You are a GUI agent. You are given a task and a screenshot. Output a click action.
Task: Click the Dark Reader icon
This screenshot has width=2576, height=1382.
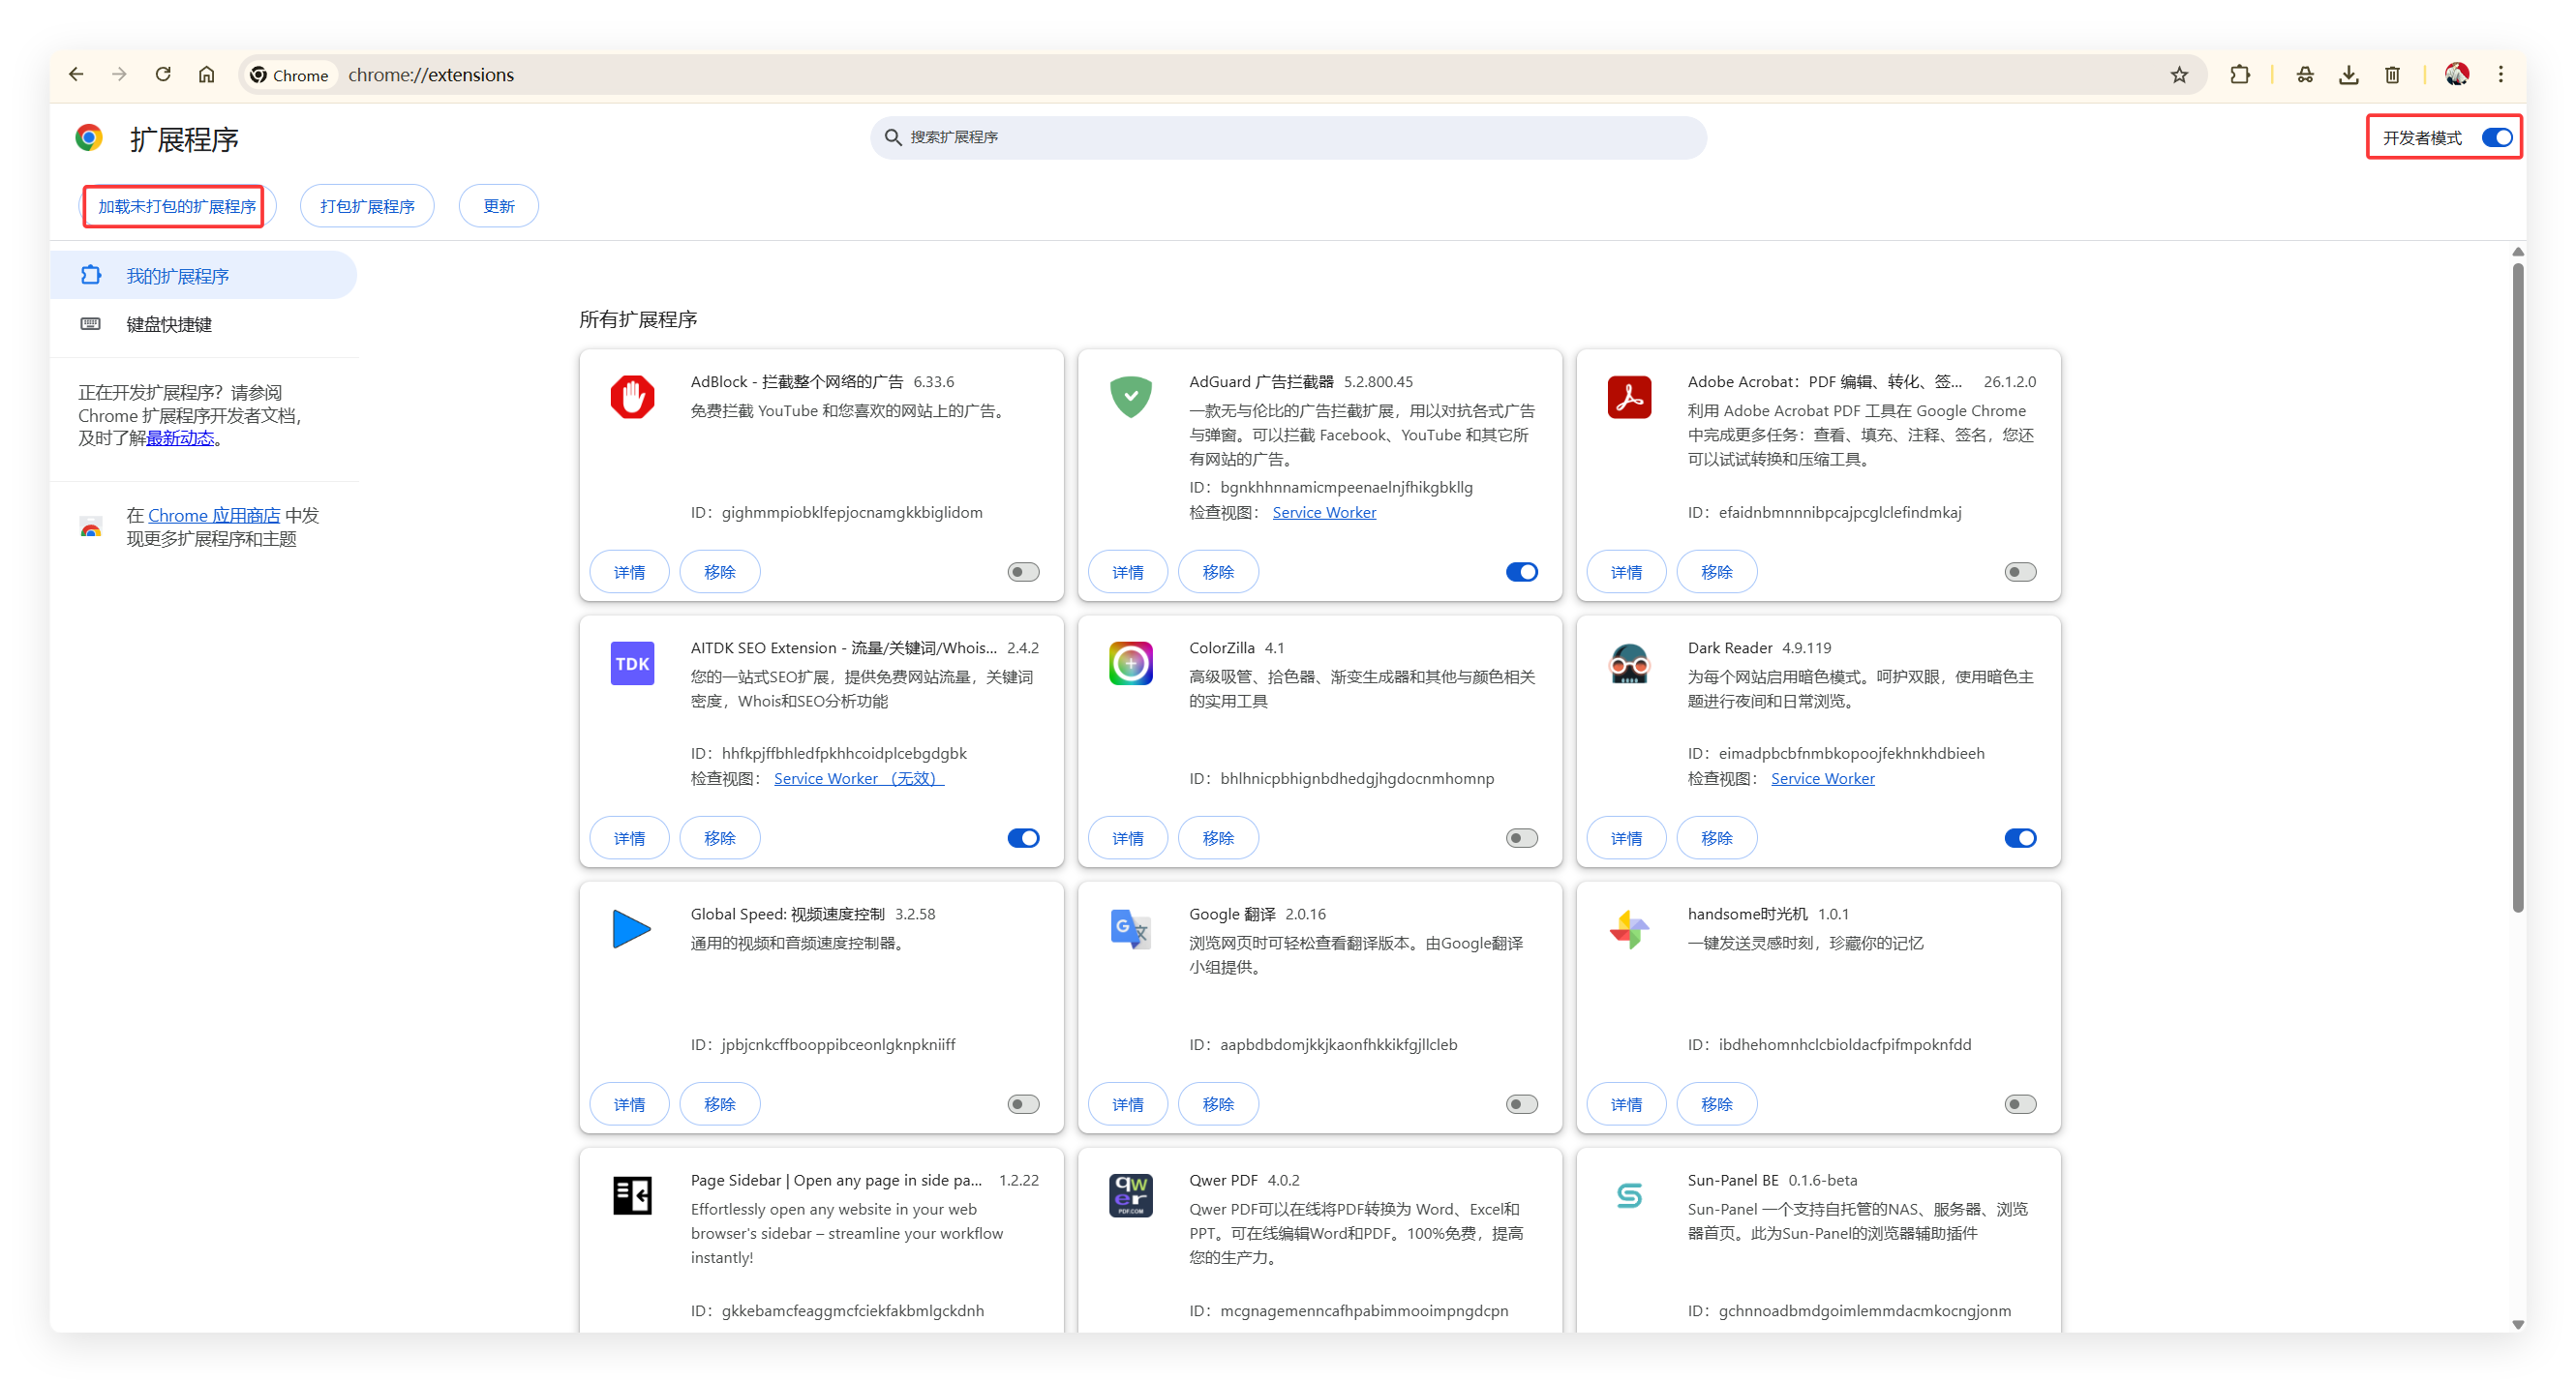click(x=1629, y=663)
